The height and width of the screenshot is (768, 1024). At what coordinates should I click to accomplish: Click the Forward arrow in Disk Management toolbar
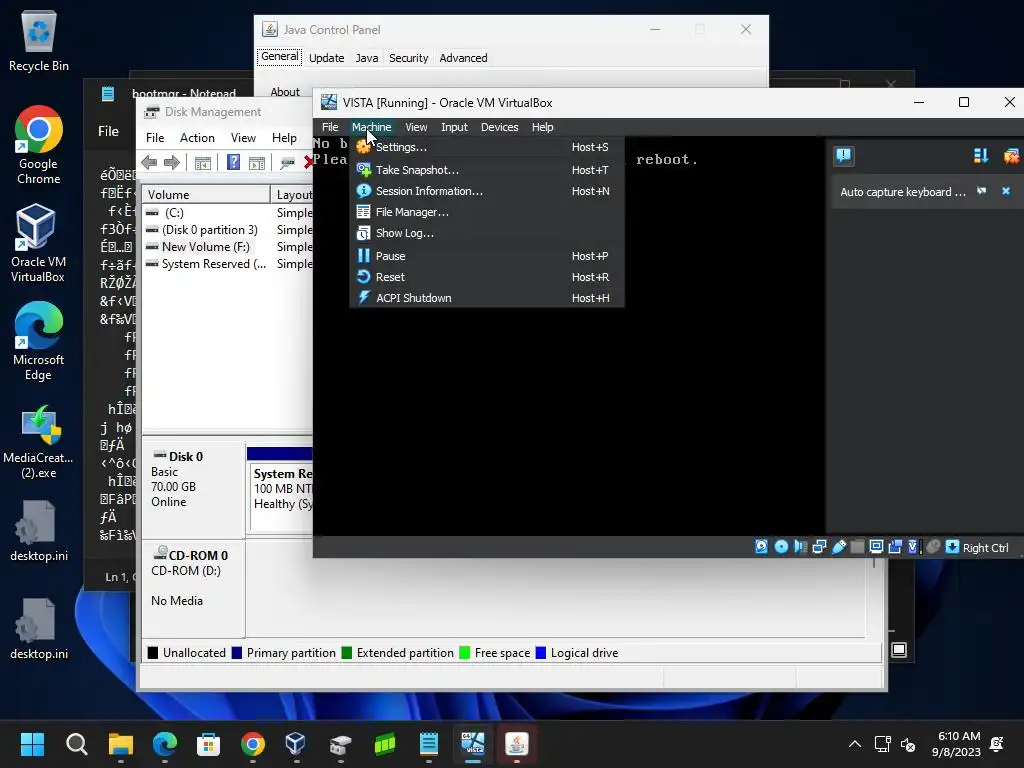[x=172, y=163]
